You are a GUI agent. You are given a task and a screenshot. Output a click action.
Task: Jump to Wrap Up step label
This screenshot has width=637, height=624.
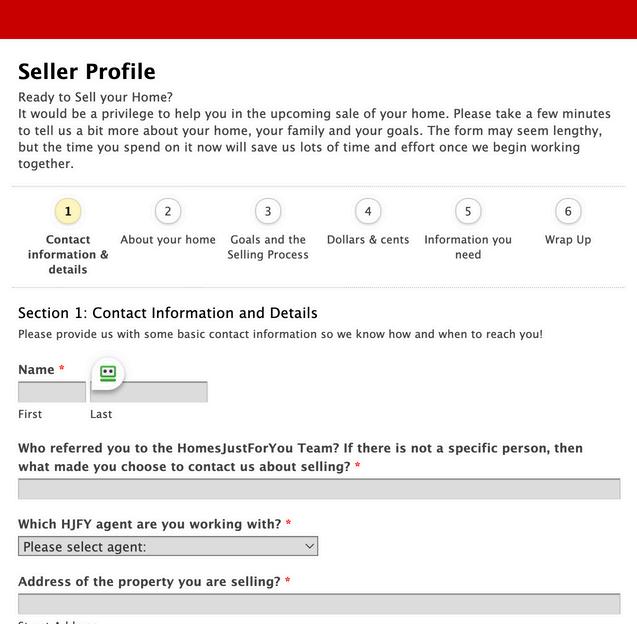(x=568, y=240)
